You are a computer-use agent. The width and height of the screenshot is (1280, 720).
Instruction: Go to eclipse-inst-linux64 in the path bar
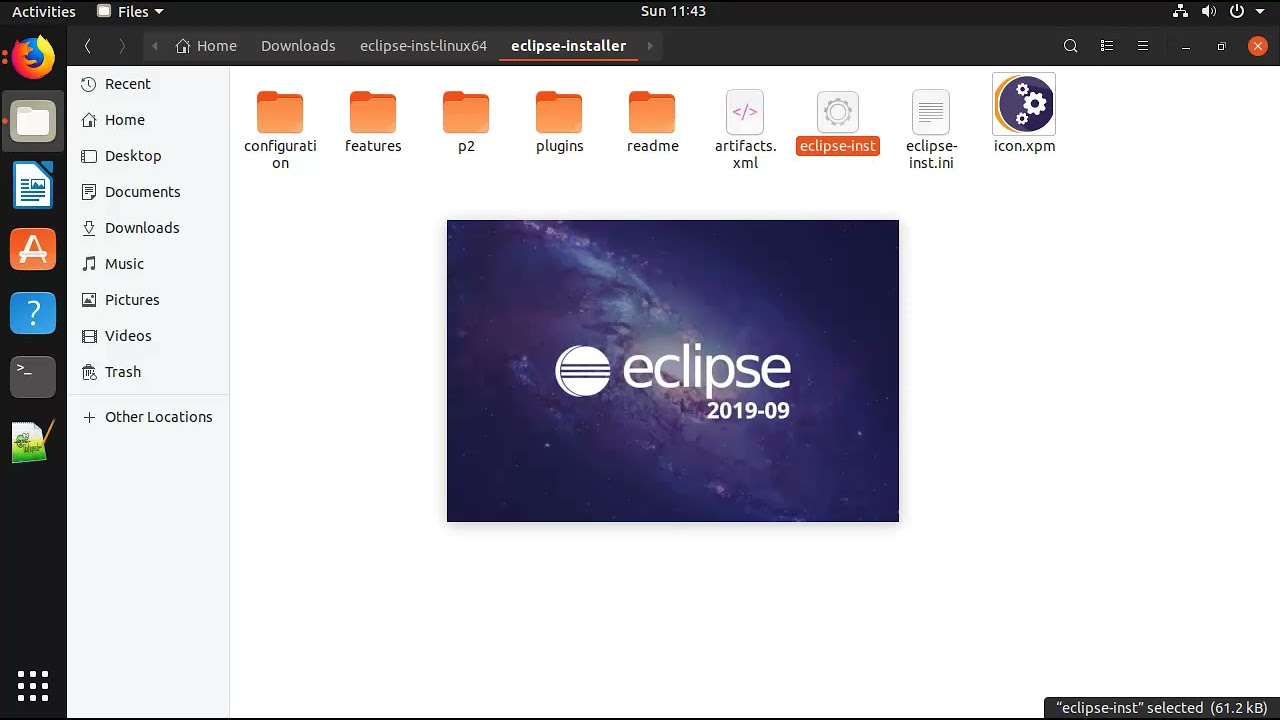coord(423,46)
